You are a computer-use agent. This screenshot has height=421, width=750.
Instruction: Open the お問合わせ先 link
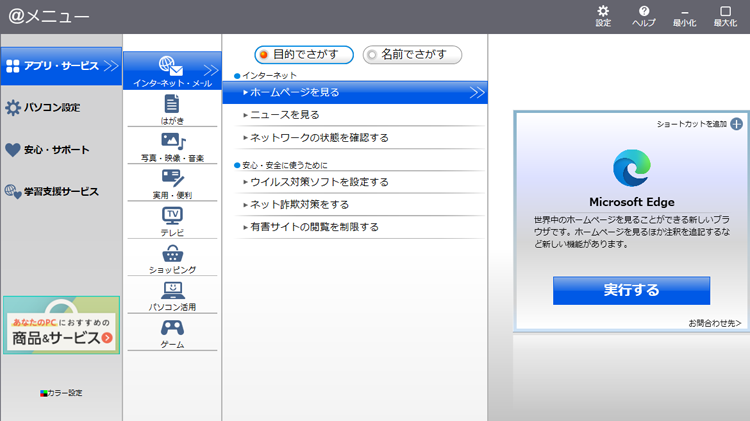click(x=715, y=323)
